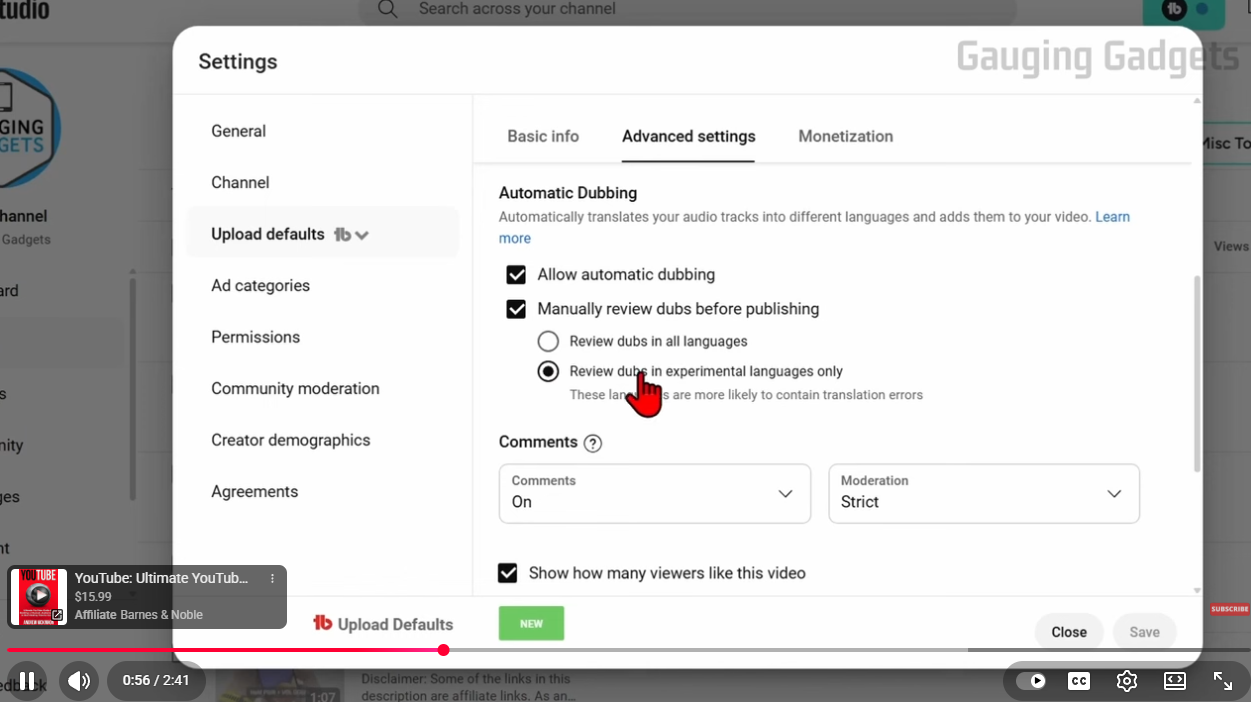The width and height of the screenshot is (1251, 702).
Task: Uncheck Manually review dubs before publishing
Action: pos(516,310)
